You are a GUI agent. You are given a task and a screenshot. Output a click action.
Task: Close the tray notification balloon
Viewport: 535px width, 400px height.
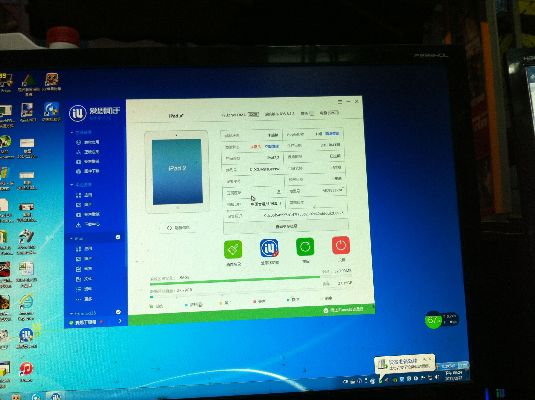pyautogui.click(x=430, y=359)
